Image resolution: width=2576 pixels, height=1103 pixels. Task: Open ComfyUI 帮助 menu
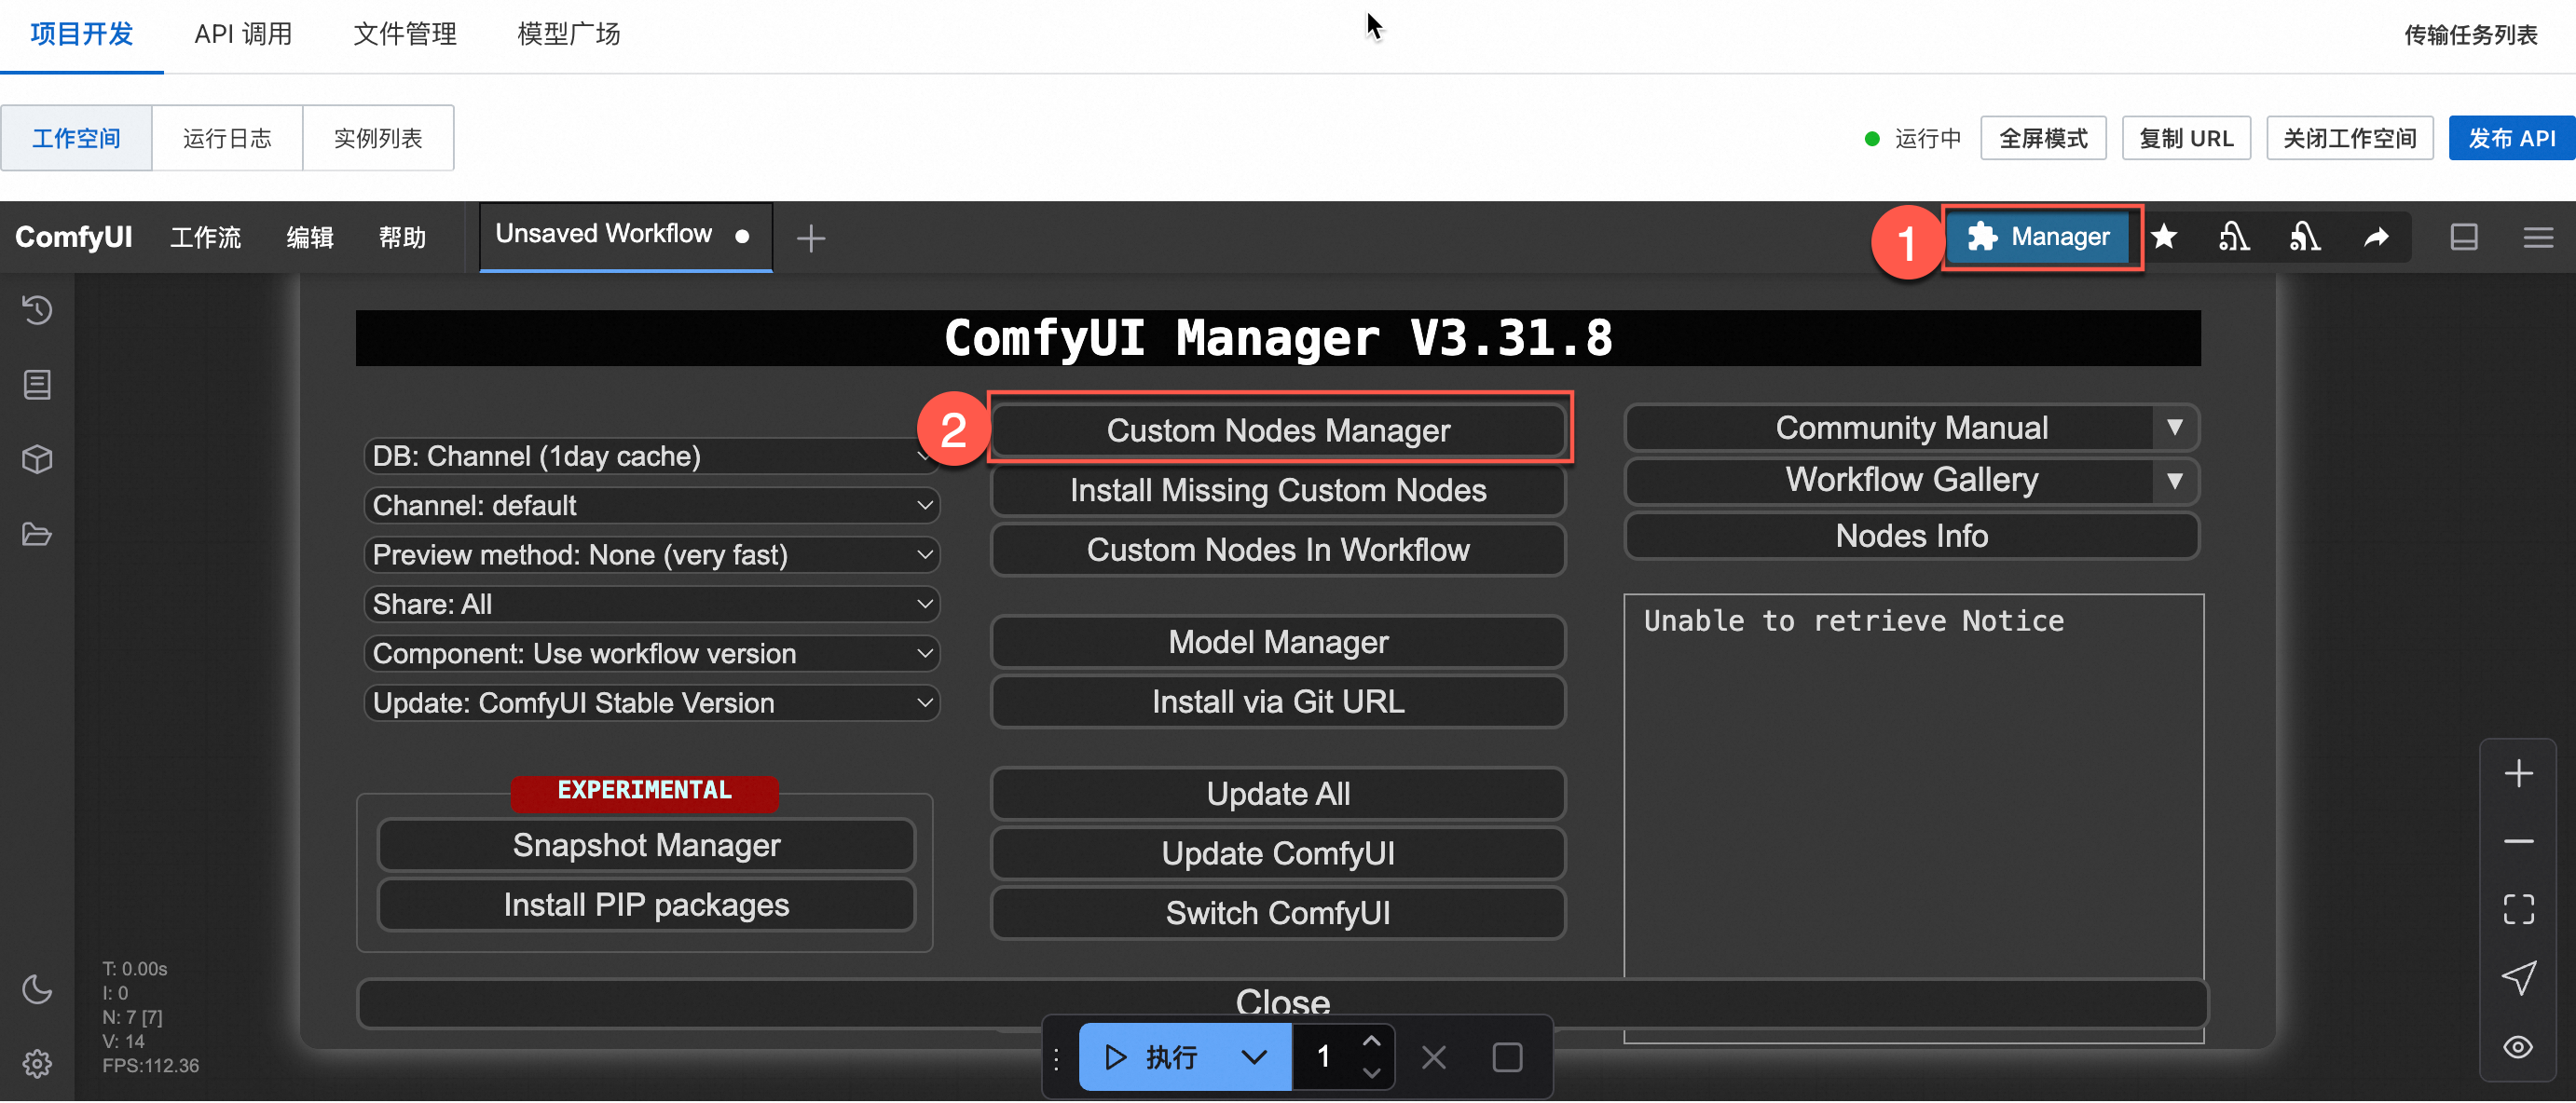tap(402, 237)
